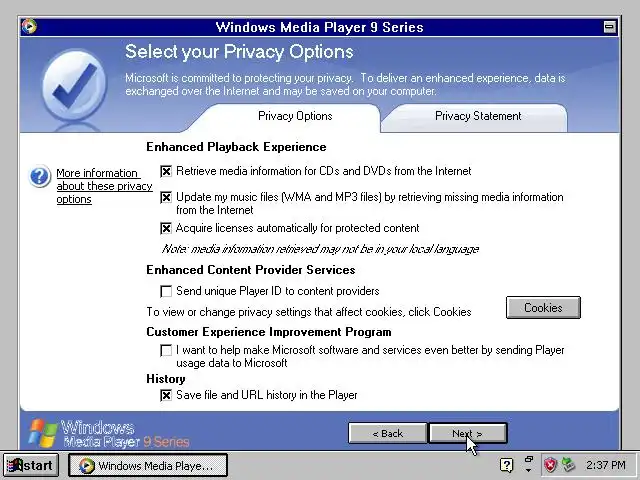Open the Start menu
This screenshot has width=640, height=480.
click(31, 465)
